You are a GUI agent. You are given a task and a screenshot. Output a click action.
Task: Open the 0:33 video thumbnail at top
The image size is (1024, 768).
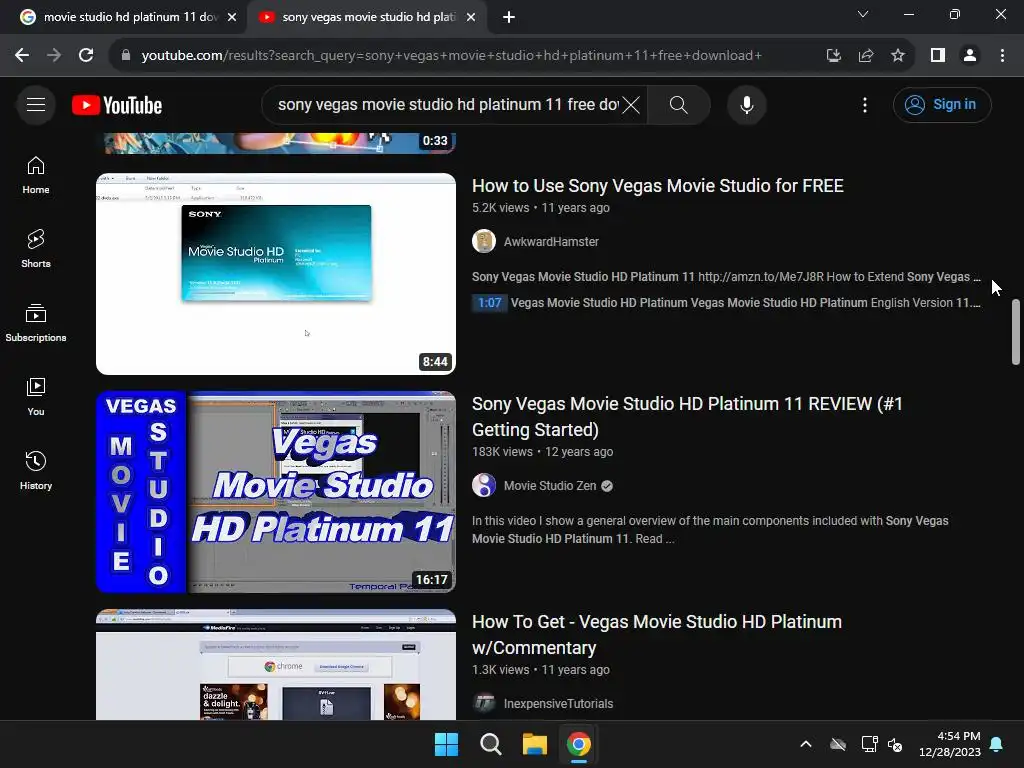[280, 142]
